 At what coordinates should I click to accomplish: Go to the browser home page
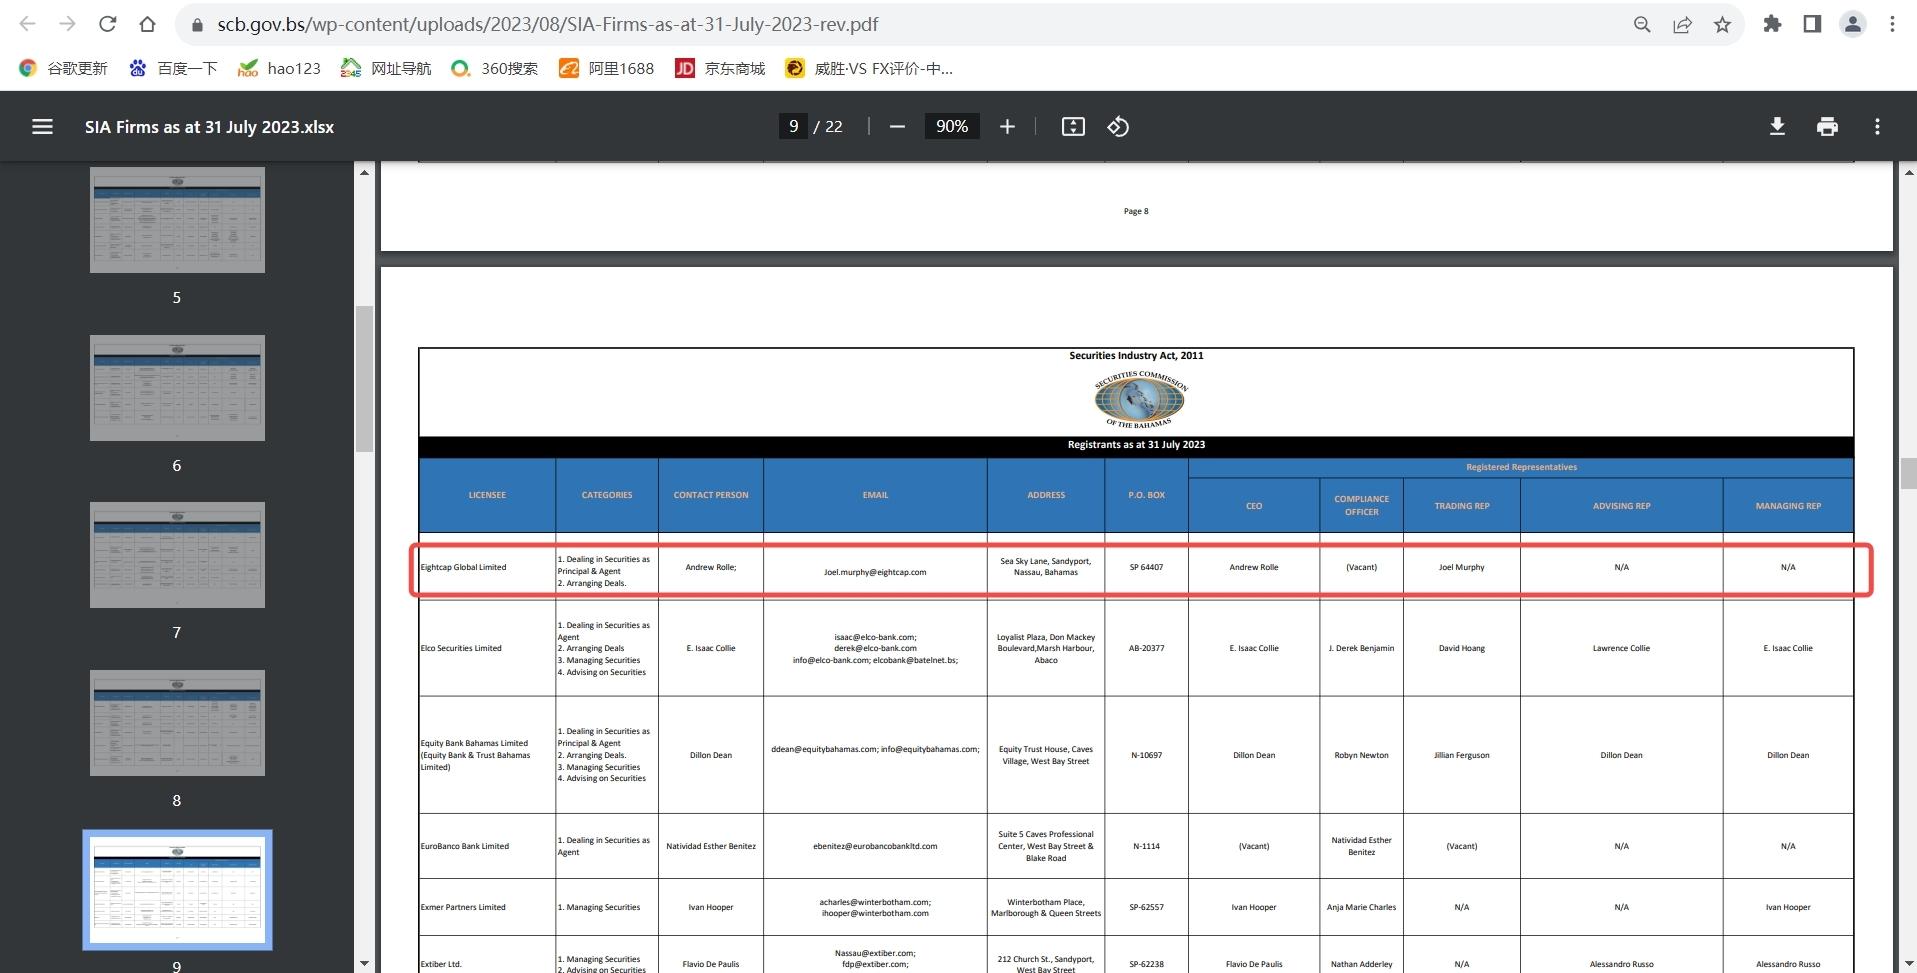tap(147, 24)
